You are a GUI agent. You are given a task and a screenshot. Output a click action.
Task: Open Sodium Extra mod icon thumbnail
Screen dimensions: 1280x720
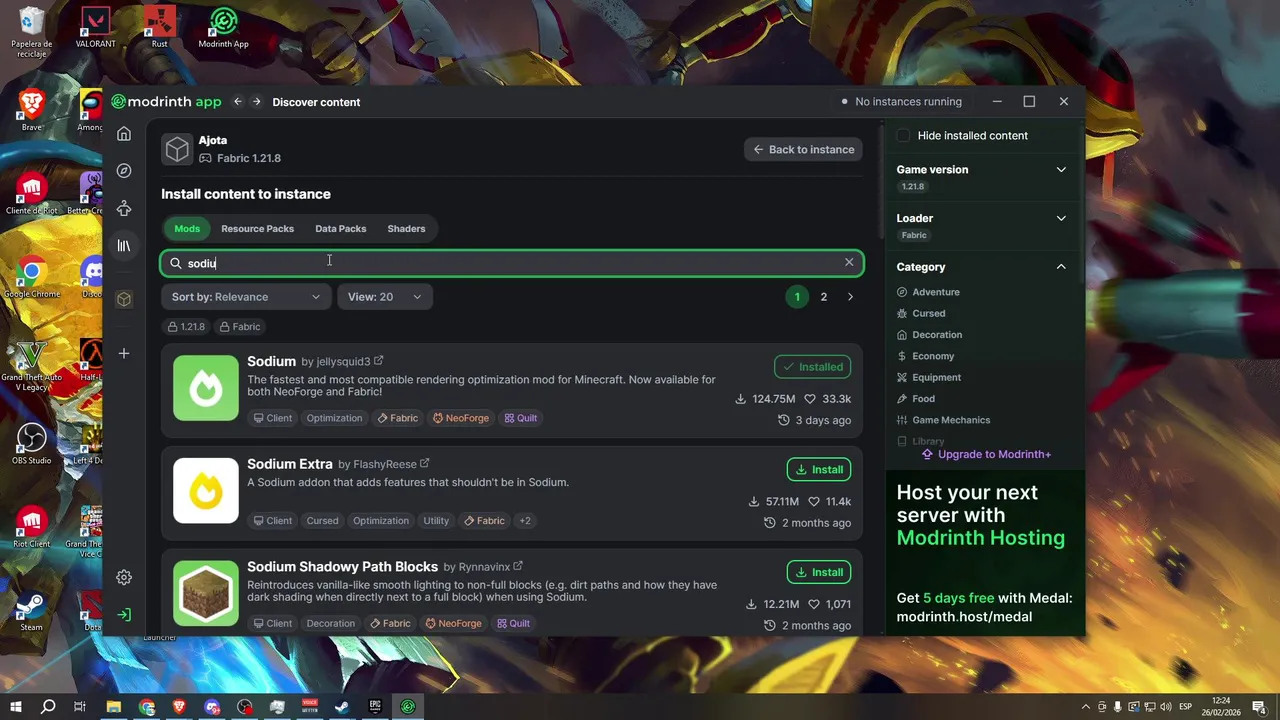click(x=206, y=490)
